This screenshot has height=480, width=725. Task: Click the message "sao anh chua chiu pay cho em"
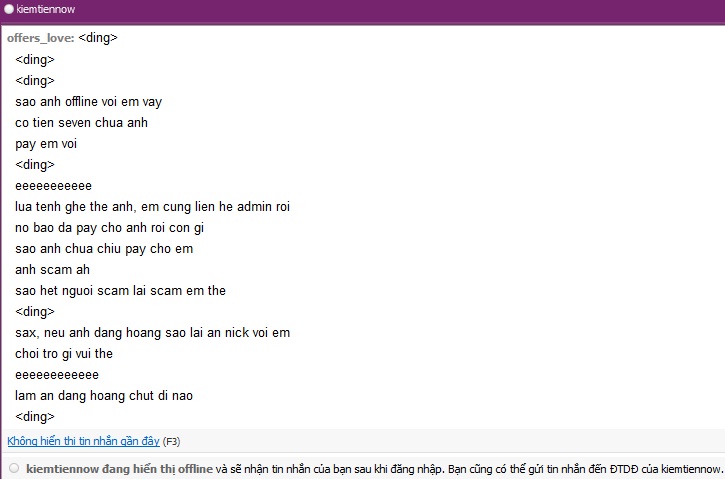[104, 248]
